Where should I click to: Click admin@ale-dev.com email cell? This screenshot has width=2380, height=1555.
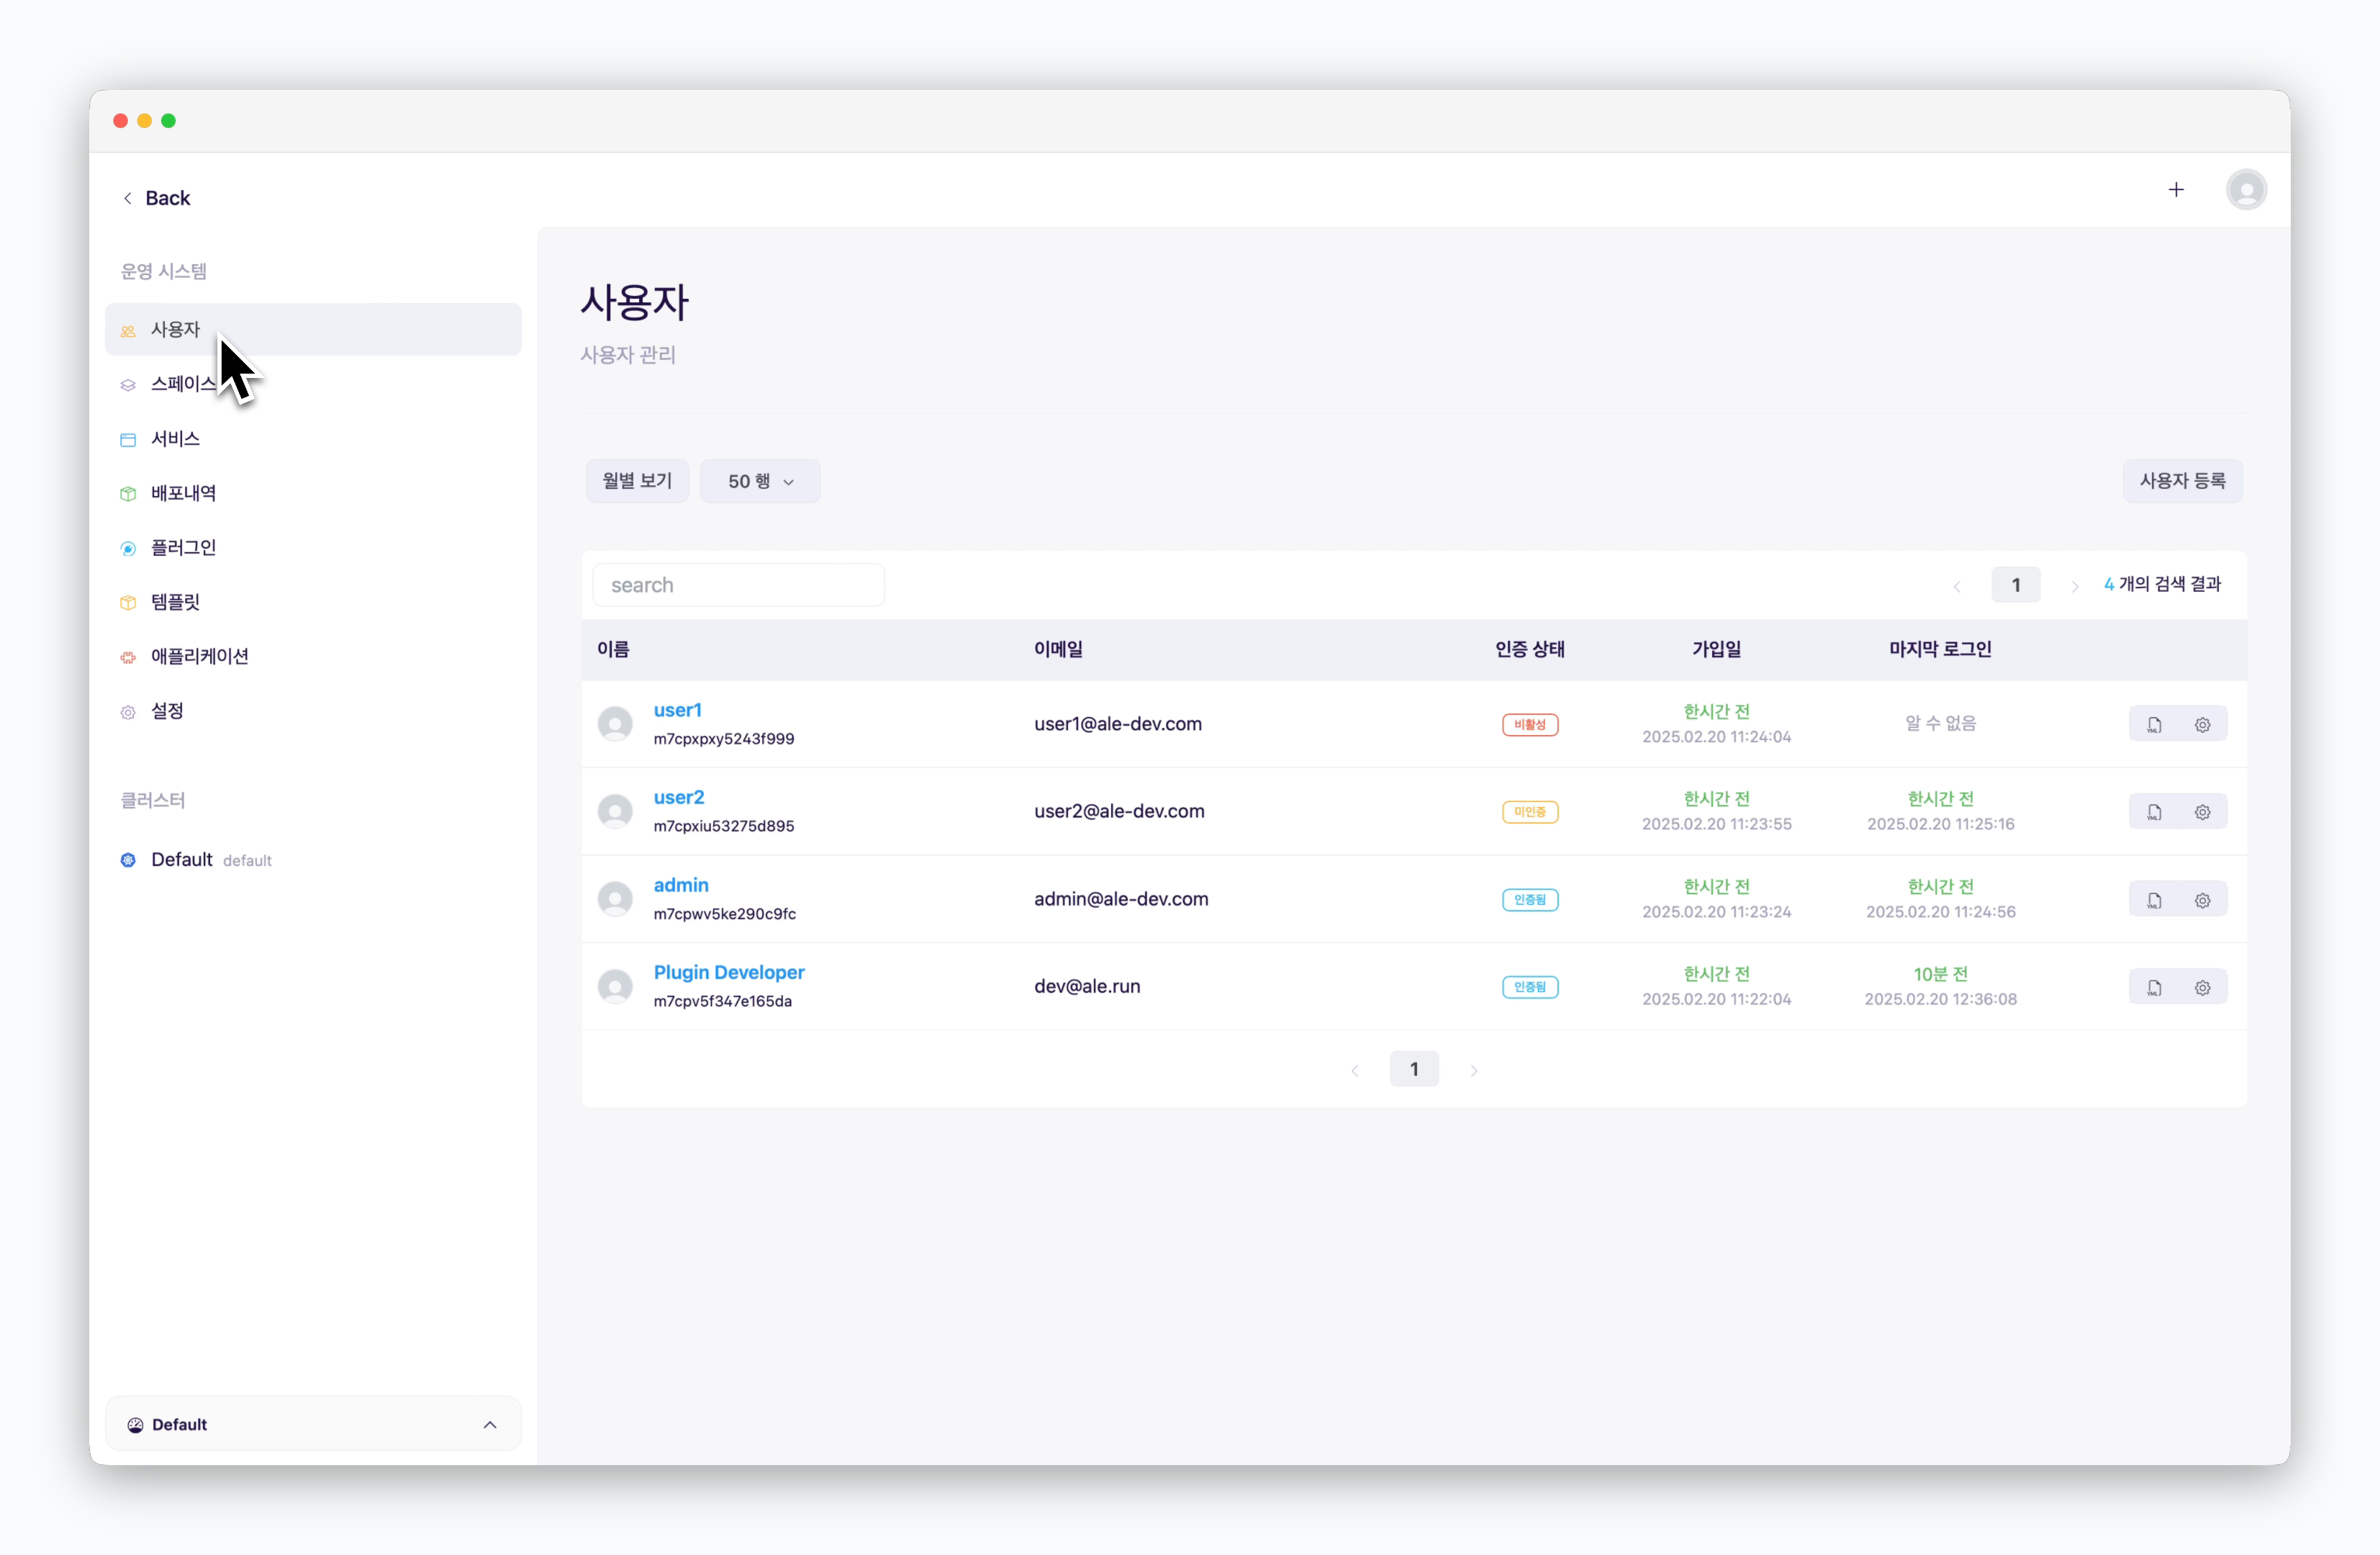click(x=1121, y=899)
